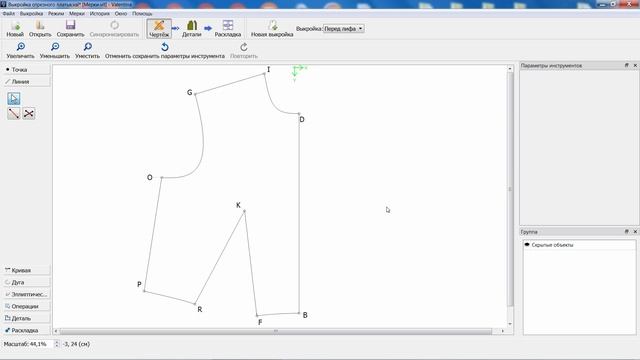This screenshot has width=640, height=360.
Task: Click the canvas vertical scrollbar
Action: click(510, 189)
